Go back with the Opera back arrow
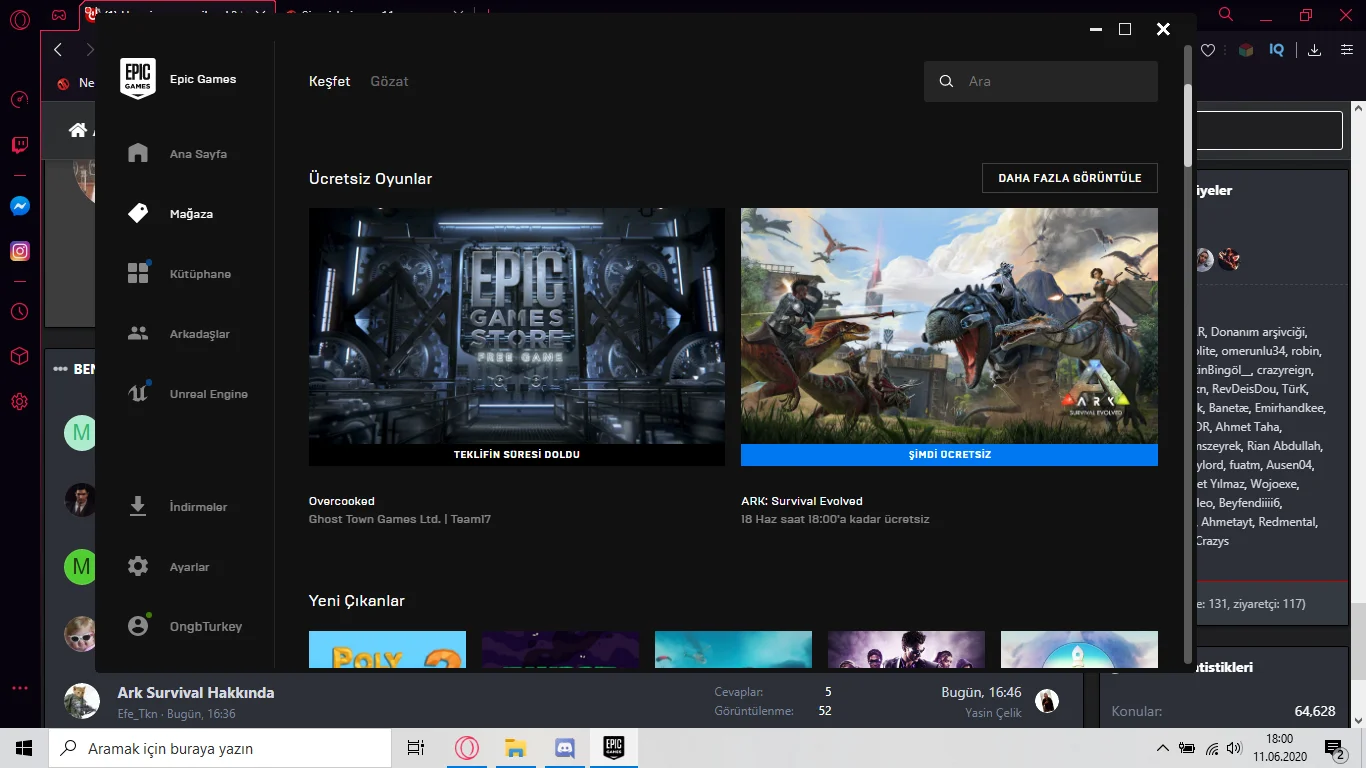 [58, 49]
